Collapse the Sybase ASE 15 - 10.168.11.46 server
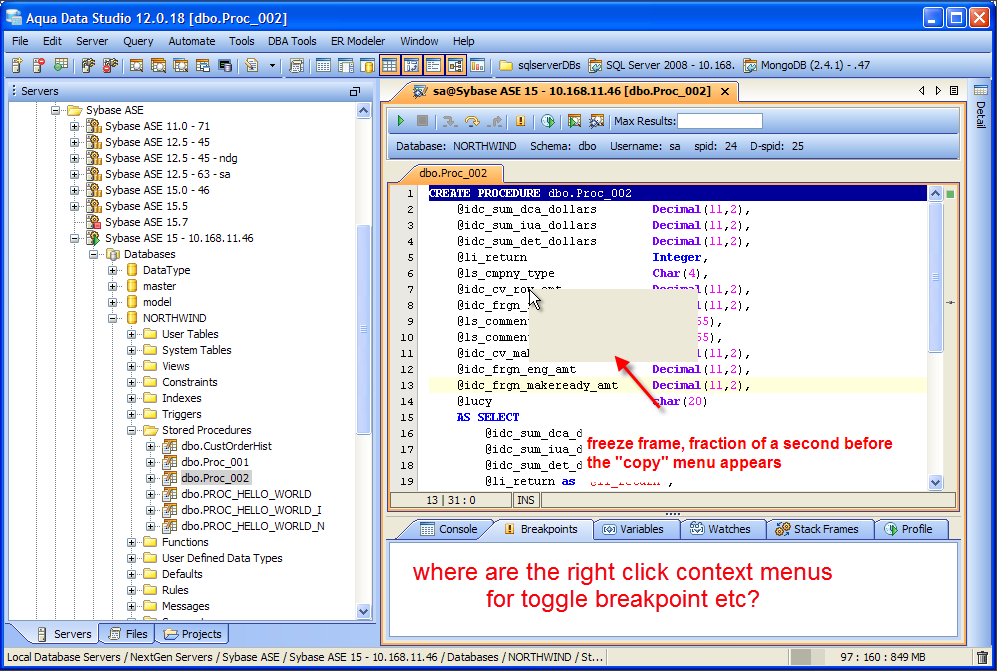Screen dimensions: 997x671 pyautogui.click(x=74, y=238)
